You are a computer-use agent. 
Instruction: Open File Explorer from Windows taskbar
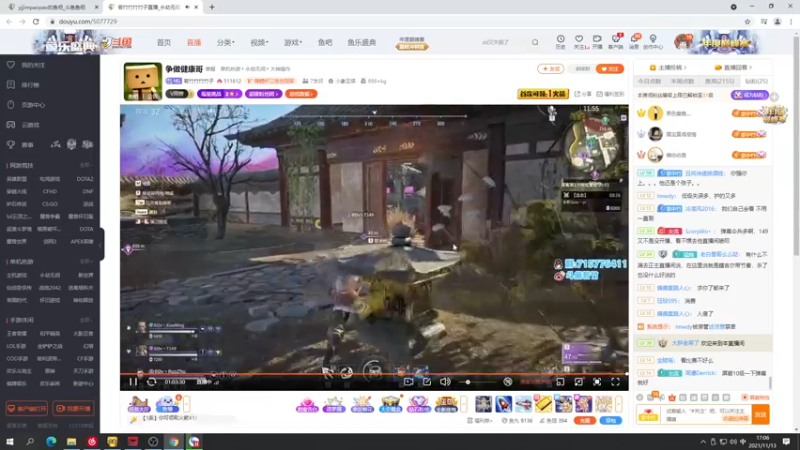pos(71,442)
